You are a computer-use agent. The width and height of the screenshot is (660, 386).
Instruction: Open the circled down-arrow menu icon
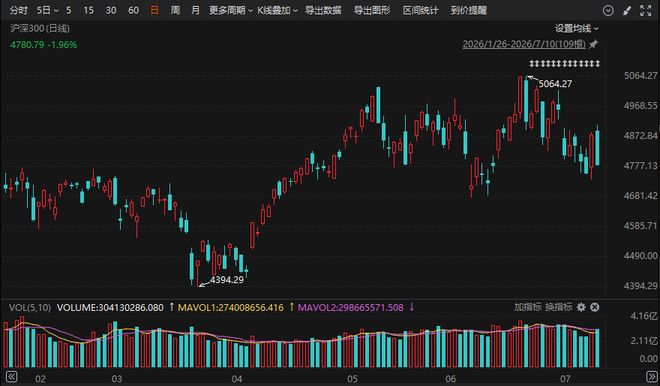pos(608,11)
